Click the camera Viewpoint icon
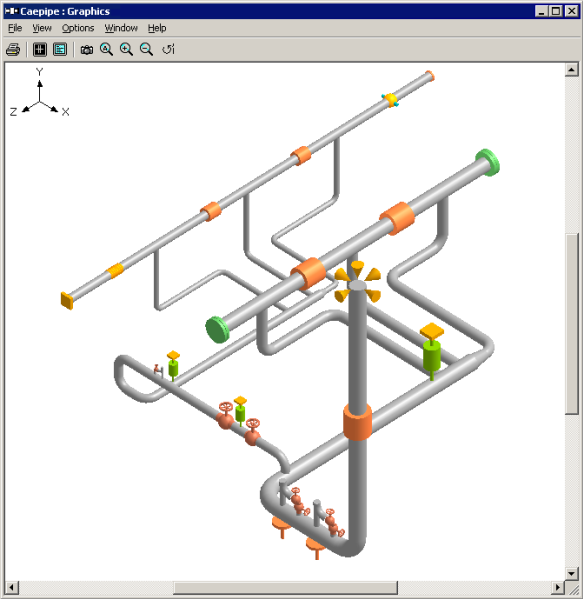The width and height of the screenshot is (584, 600). tap(87, 49)
